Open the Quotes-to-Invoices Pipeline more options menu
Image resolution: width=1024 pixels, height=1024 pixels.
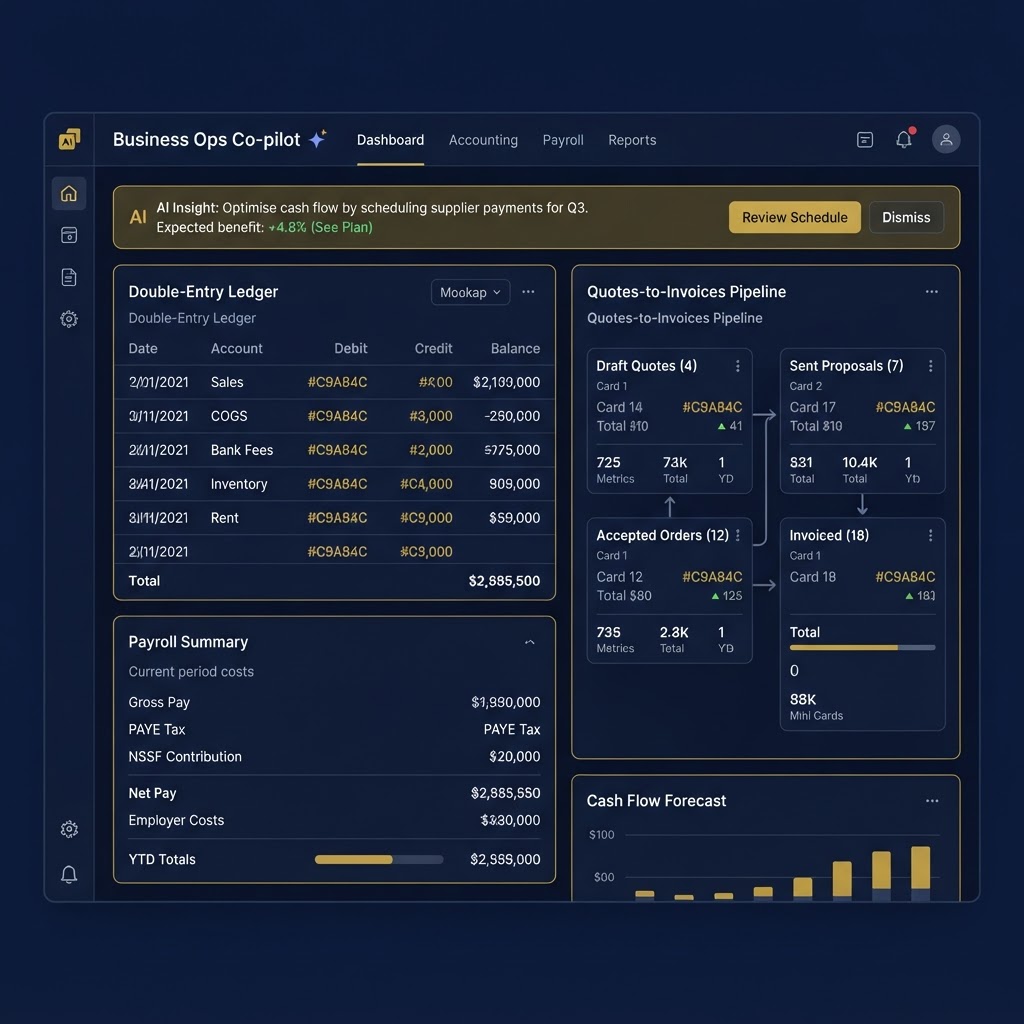(931, 292)
